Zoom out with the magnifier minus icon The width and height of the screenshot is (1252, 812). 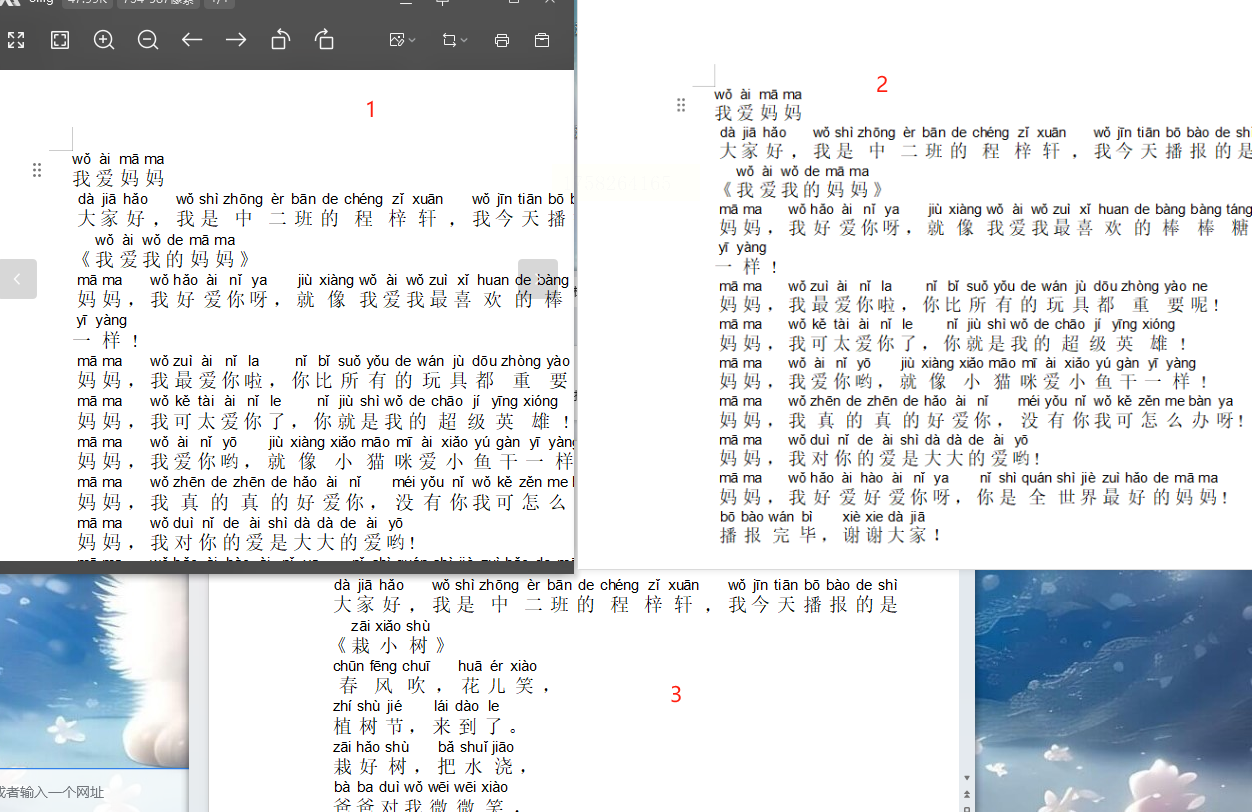148,40
